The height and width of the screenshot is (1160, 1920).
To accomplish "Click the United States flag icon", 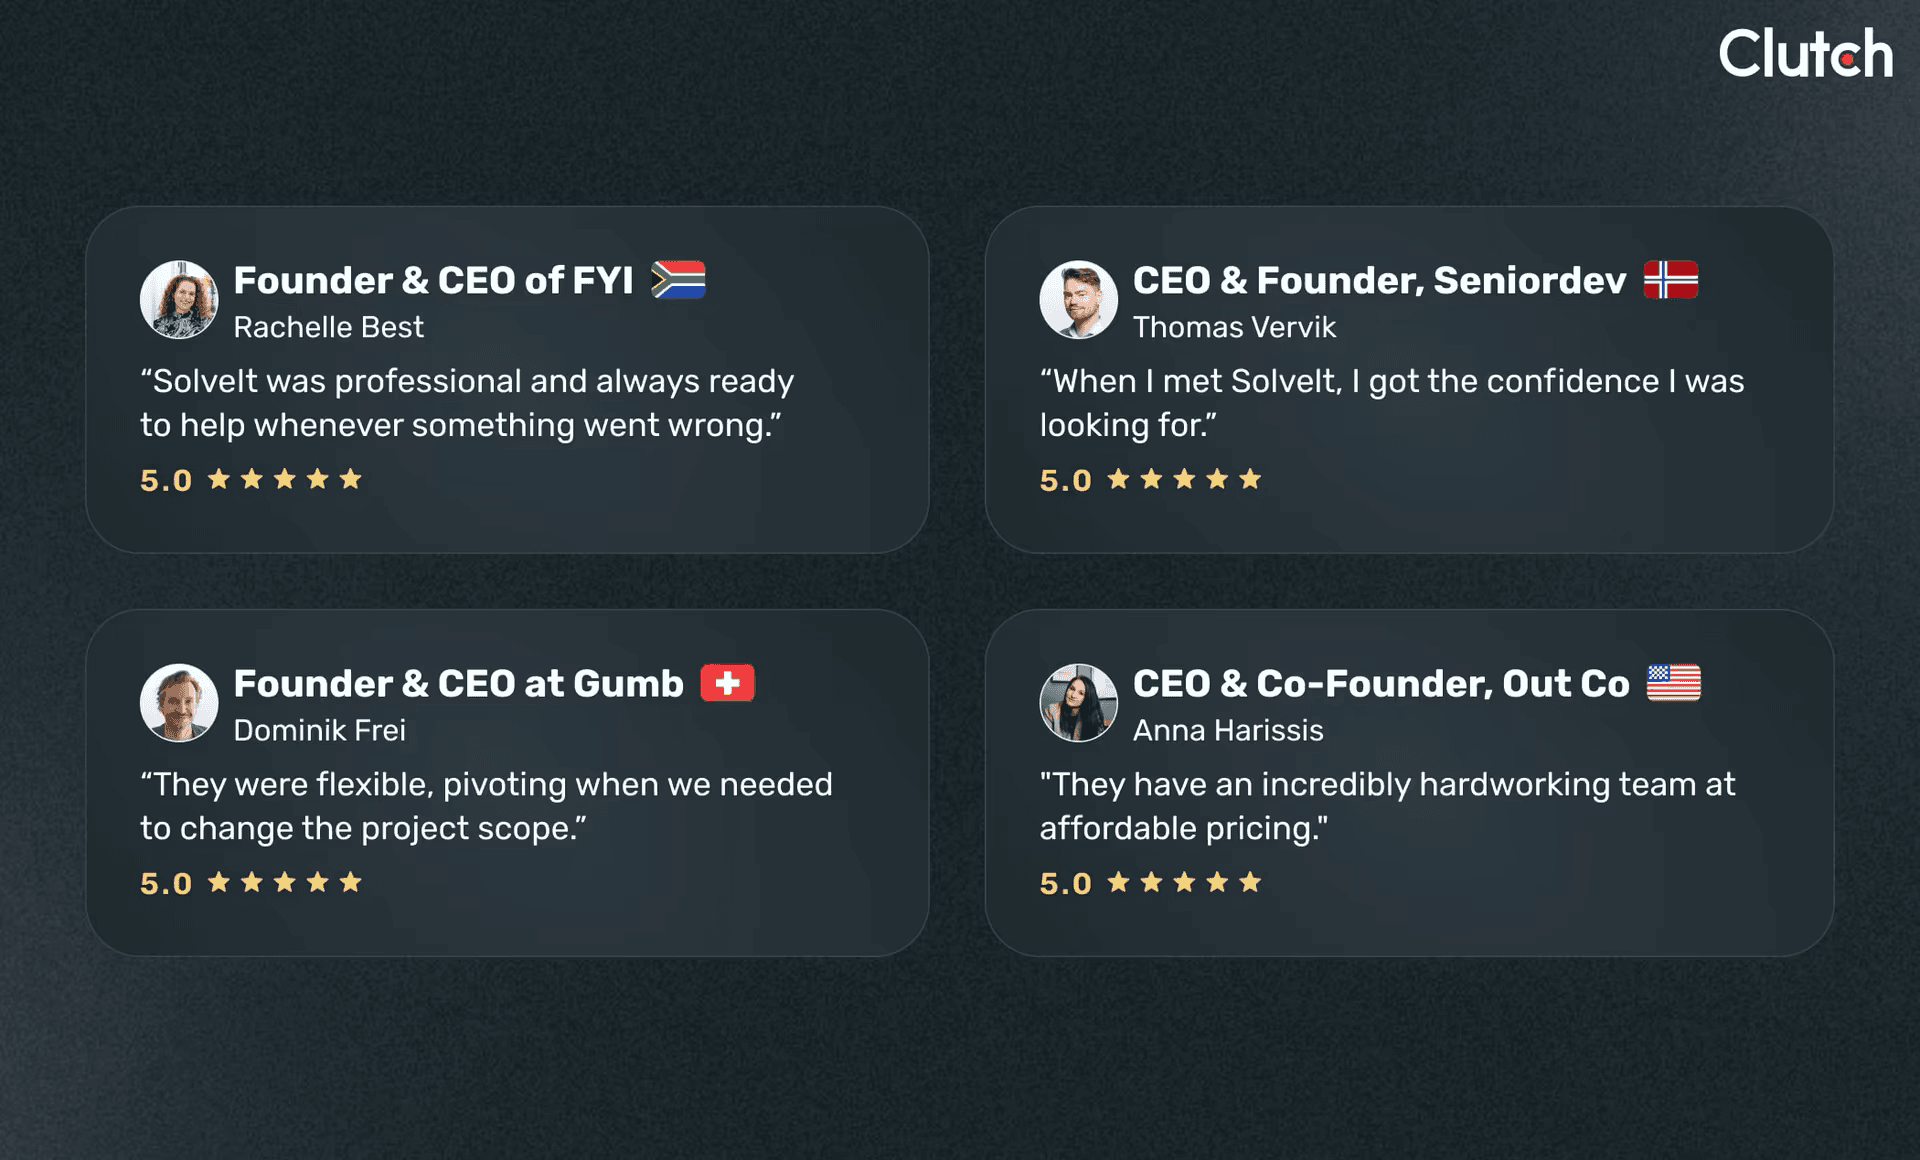I will coord(1673,683).
